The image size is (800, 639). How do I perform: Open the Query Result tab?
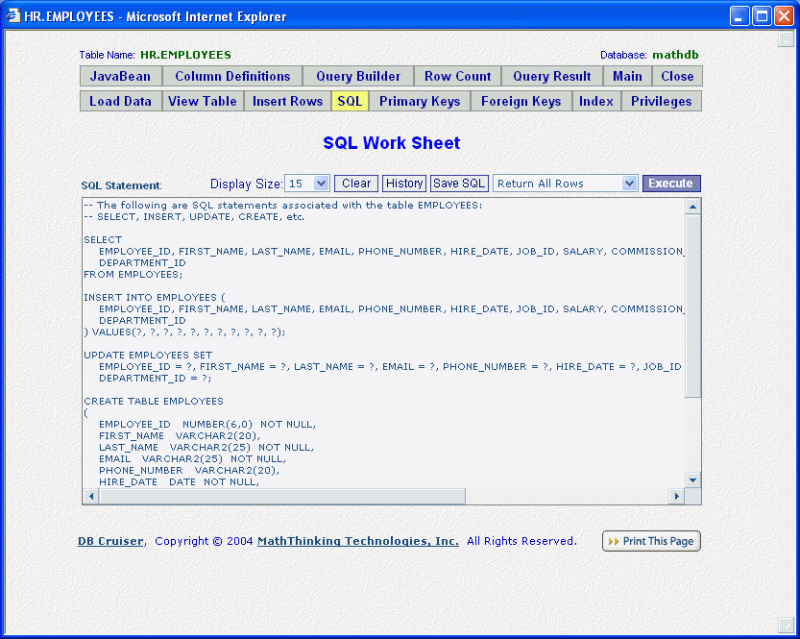pyautogui.click(x=551, y=75)
